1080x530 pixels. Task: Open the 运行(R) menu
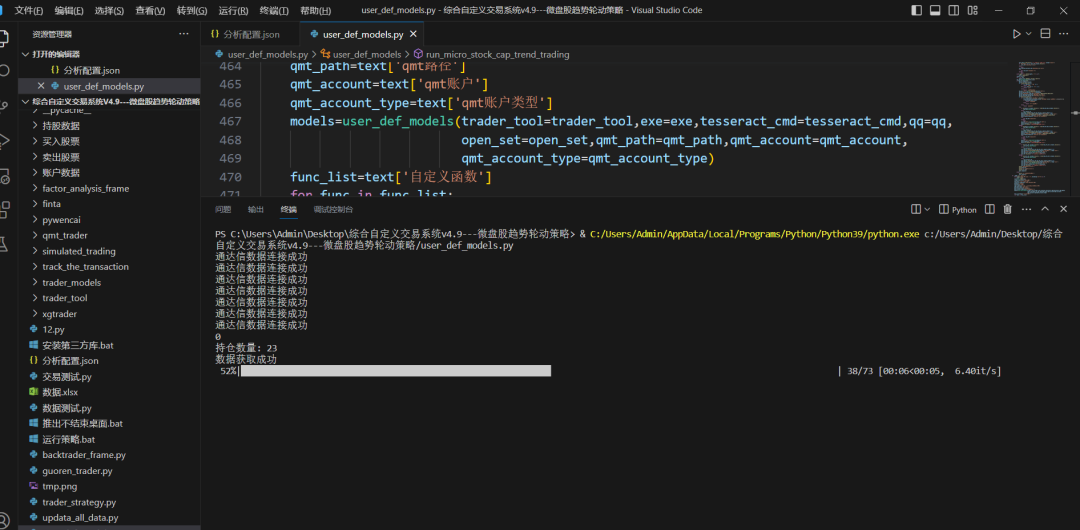coord(233,11)
